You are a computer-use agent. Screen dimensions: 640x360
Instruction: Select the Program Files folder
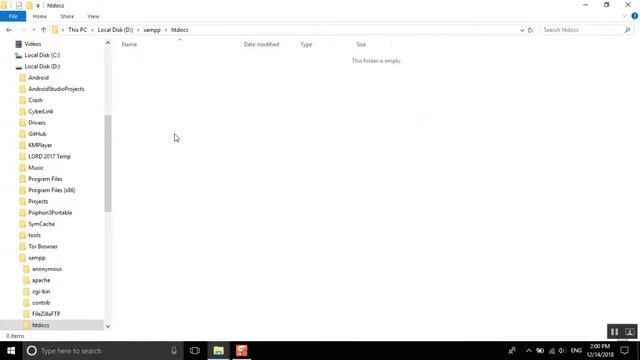click(x=45, y=179)
